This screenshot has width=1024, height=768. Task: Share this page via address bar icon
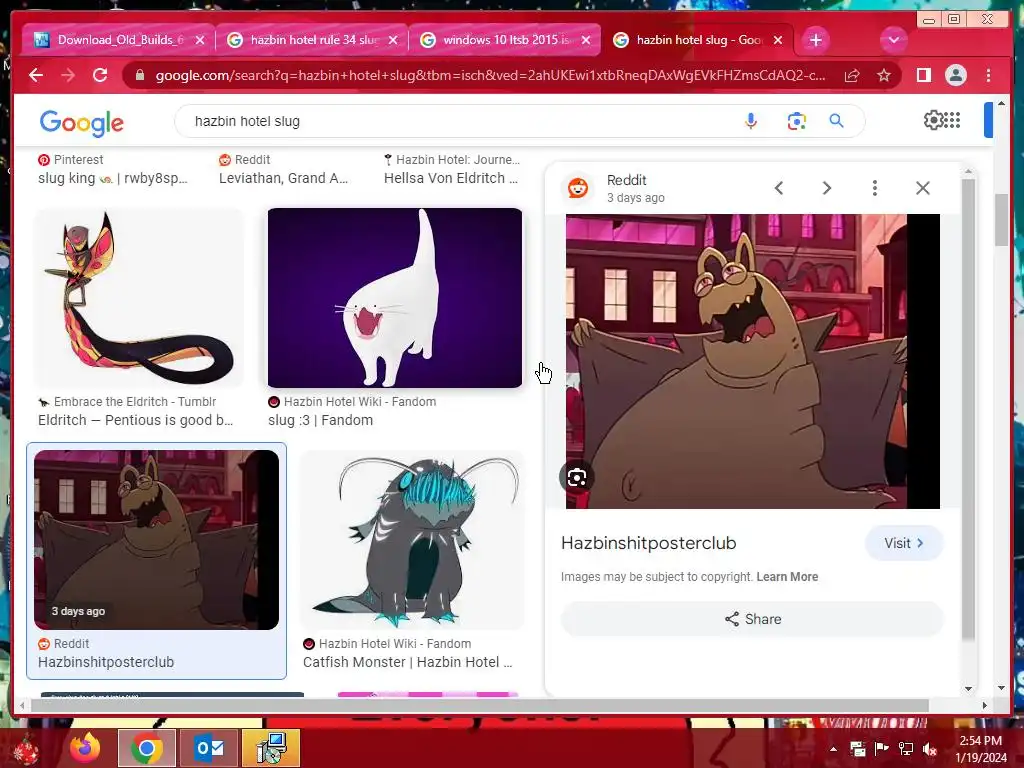(x=852, y=76)
